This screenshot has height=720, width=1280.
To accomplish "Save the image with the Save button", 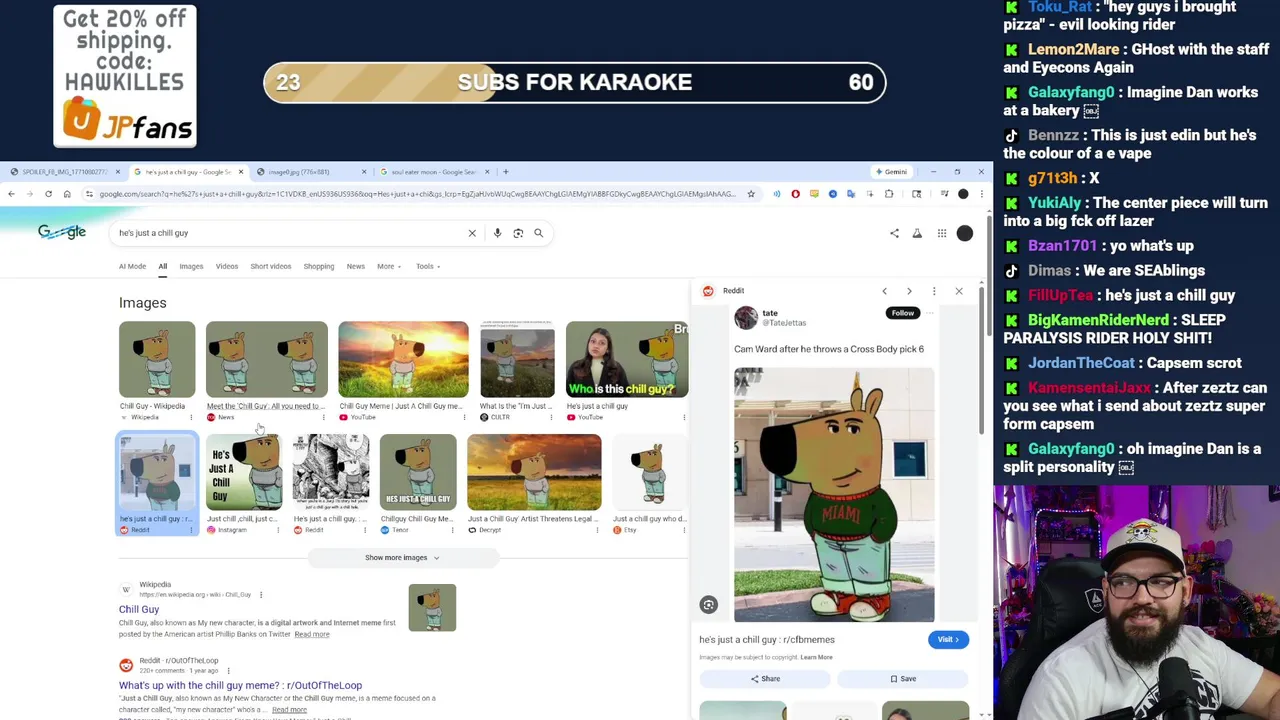I will tap(903, 679).
